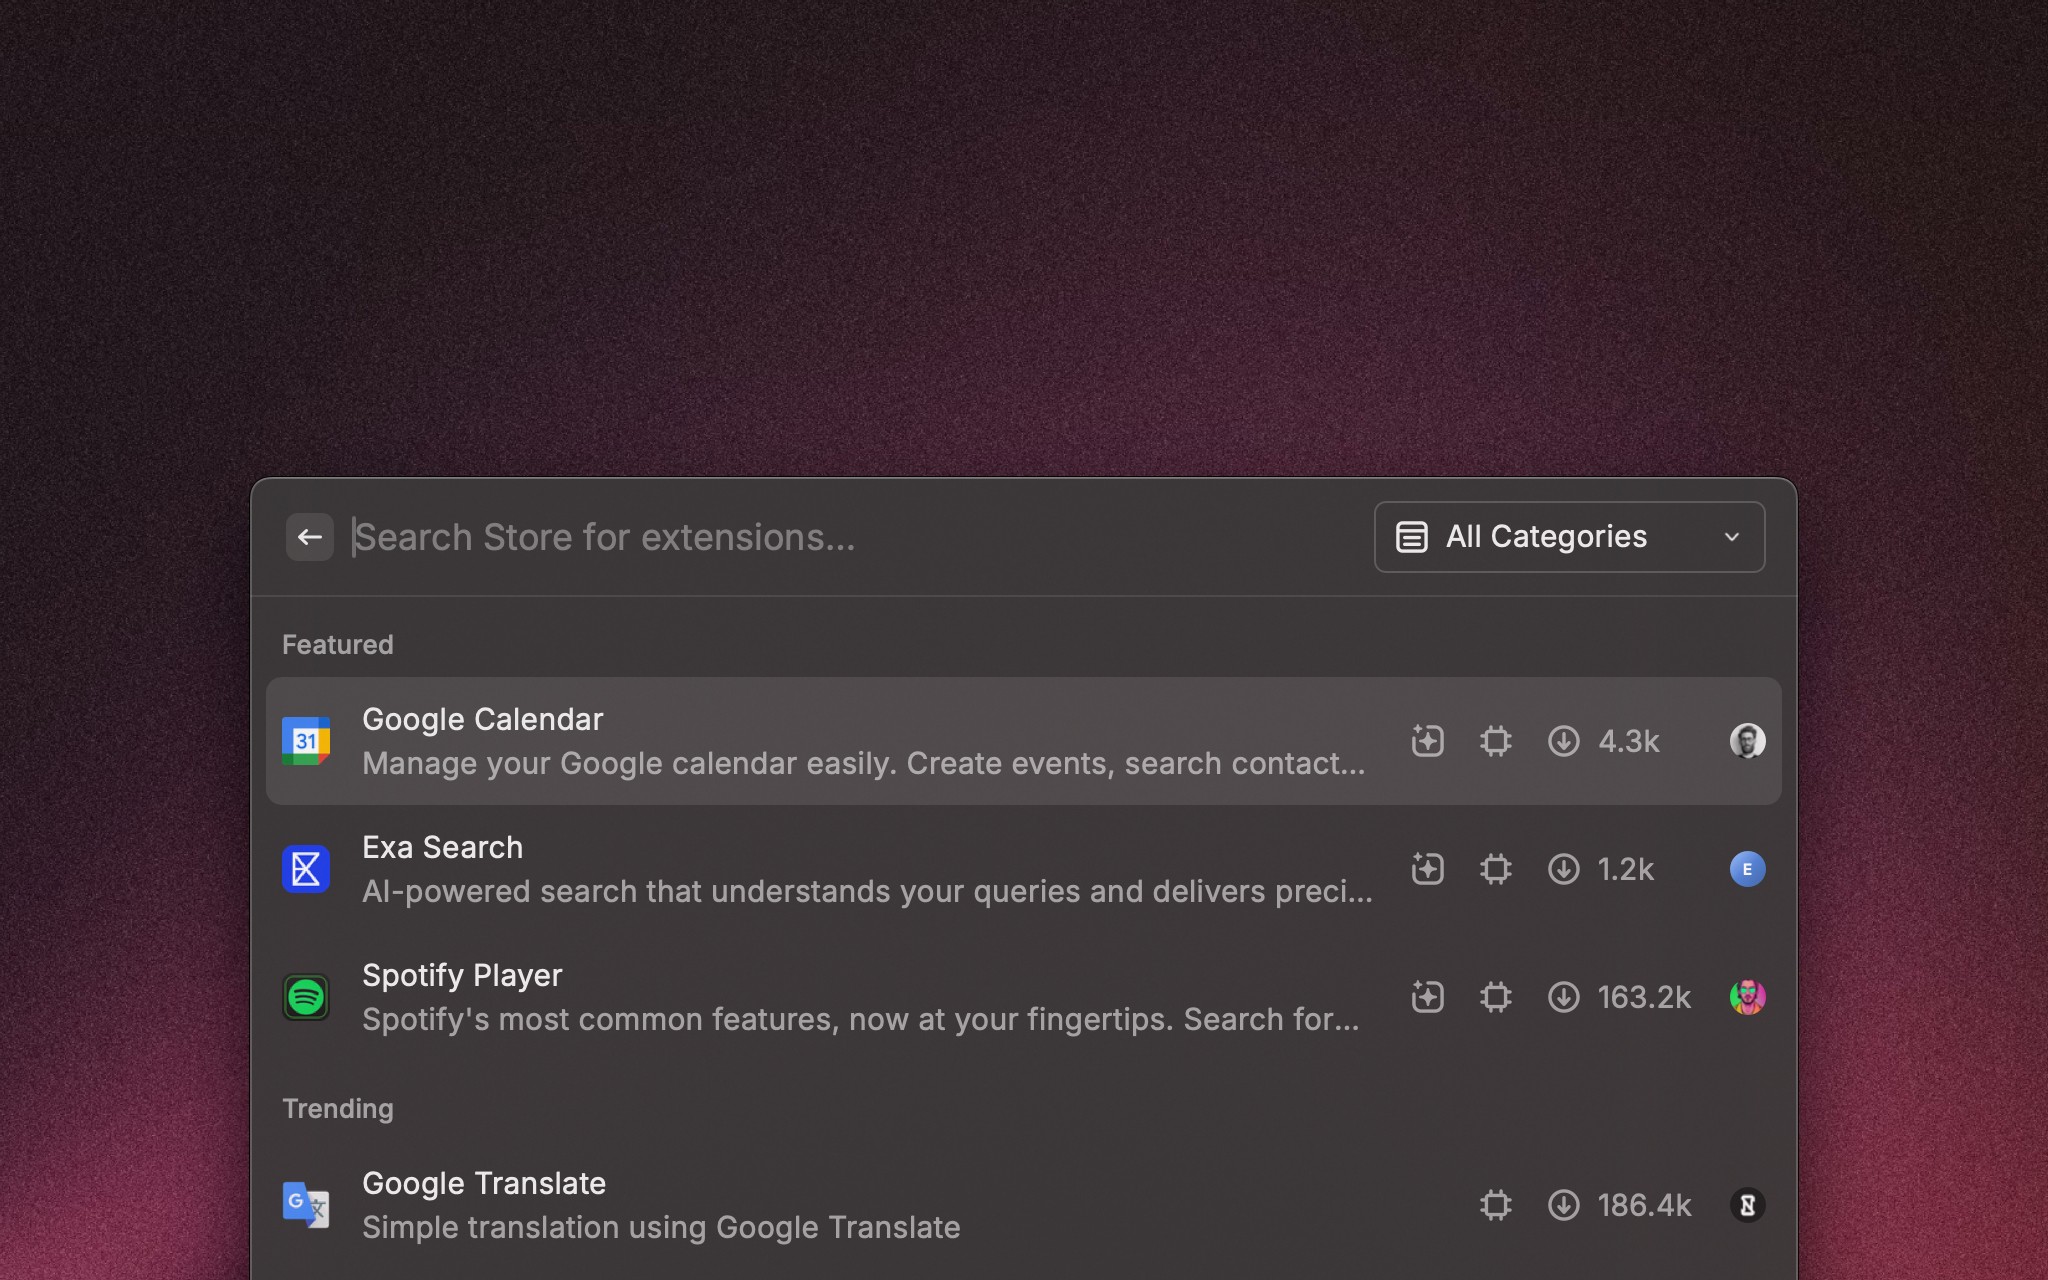This screenshot has width=2048, height=1280.
Task: Click the Google Translate author avatar
Action: tap(1747, 1205)
